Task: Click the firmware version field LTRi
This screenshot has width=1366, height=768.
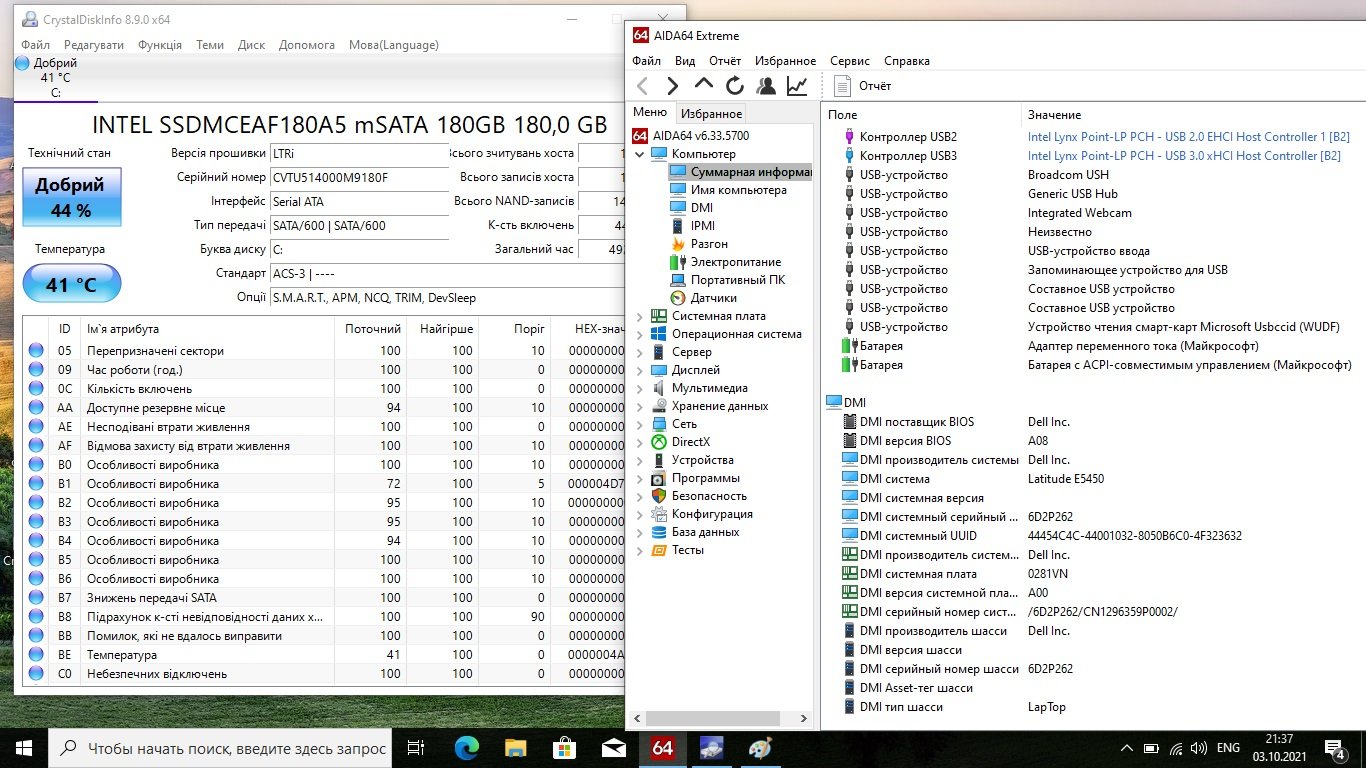Action: 360,154
